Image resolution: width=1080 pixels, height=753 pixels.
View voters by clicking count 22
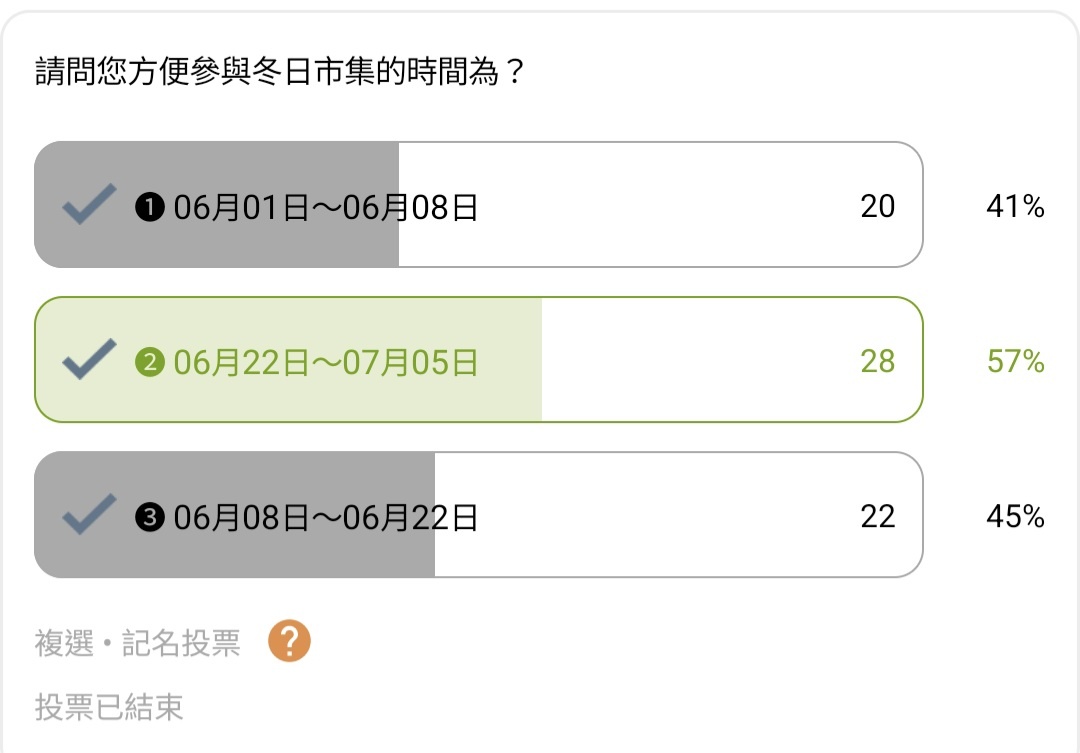point(878,516)
